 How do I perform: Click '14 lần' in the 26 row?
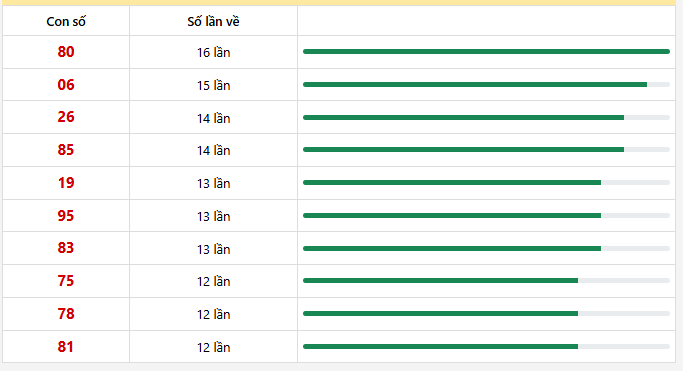tap(213, 118)
